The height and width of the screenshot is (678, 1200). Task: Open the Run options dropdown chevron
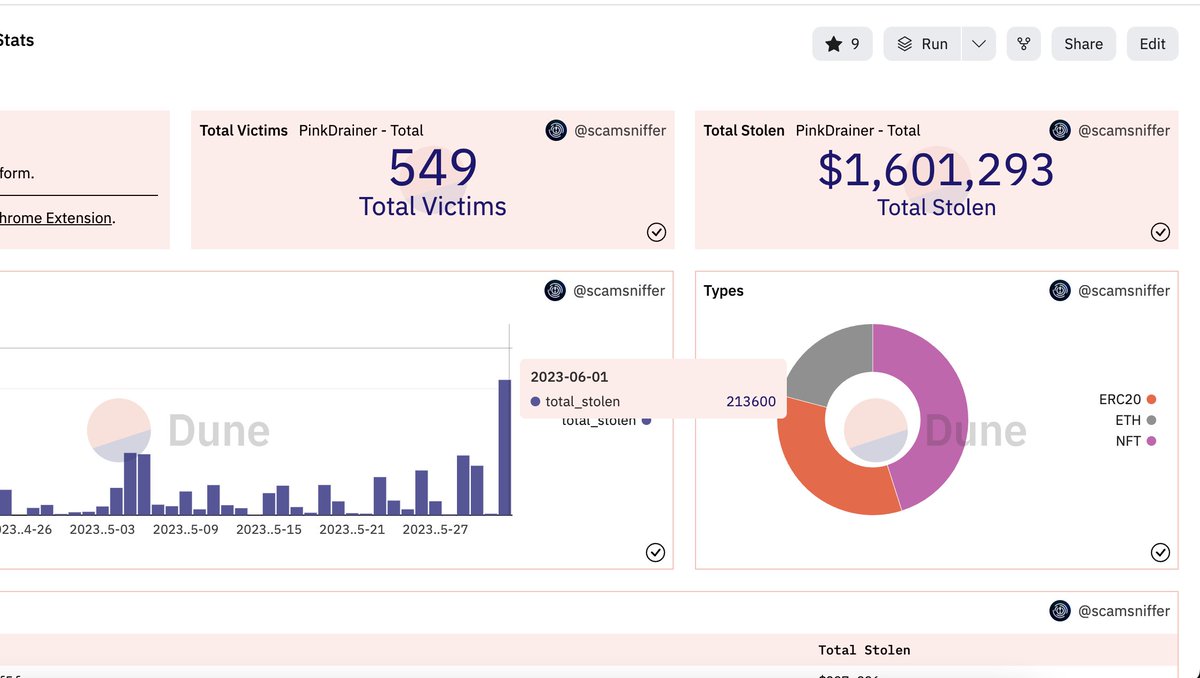[978, 43]
